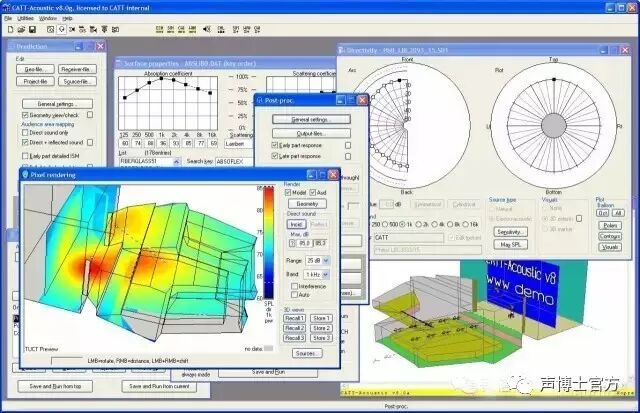Click the Post-proc window title icon
640x413 pixels.
[260, 100]
